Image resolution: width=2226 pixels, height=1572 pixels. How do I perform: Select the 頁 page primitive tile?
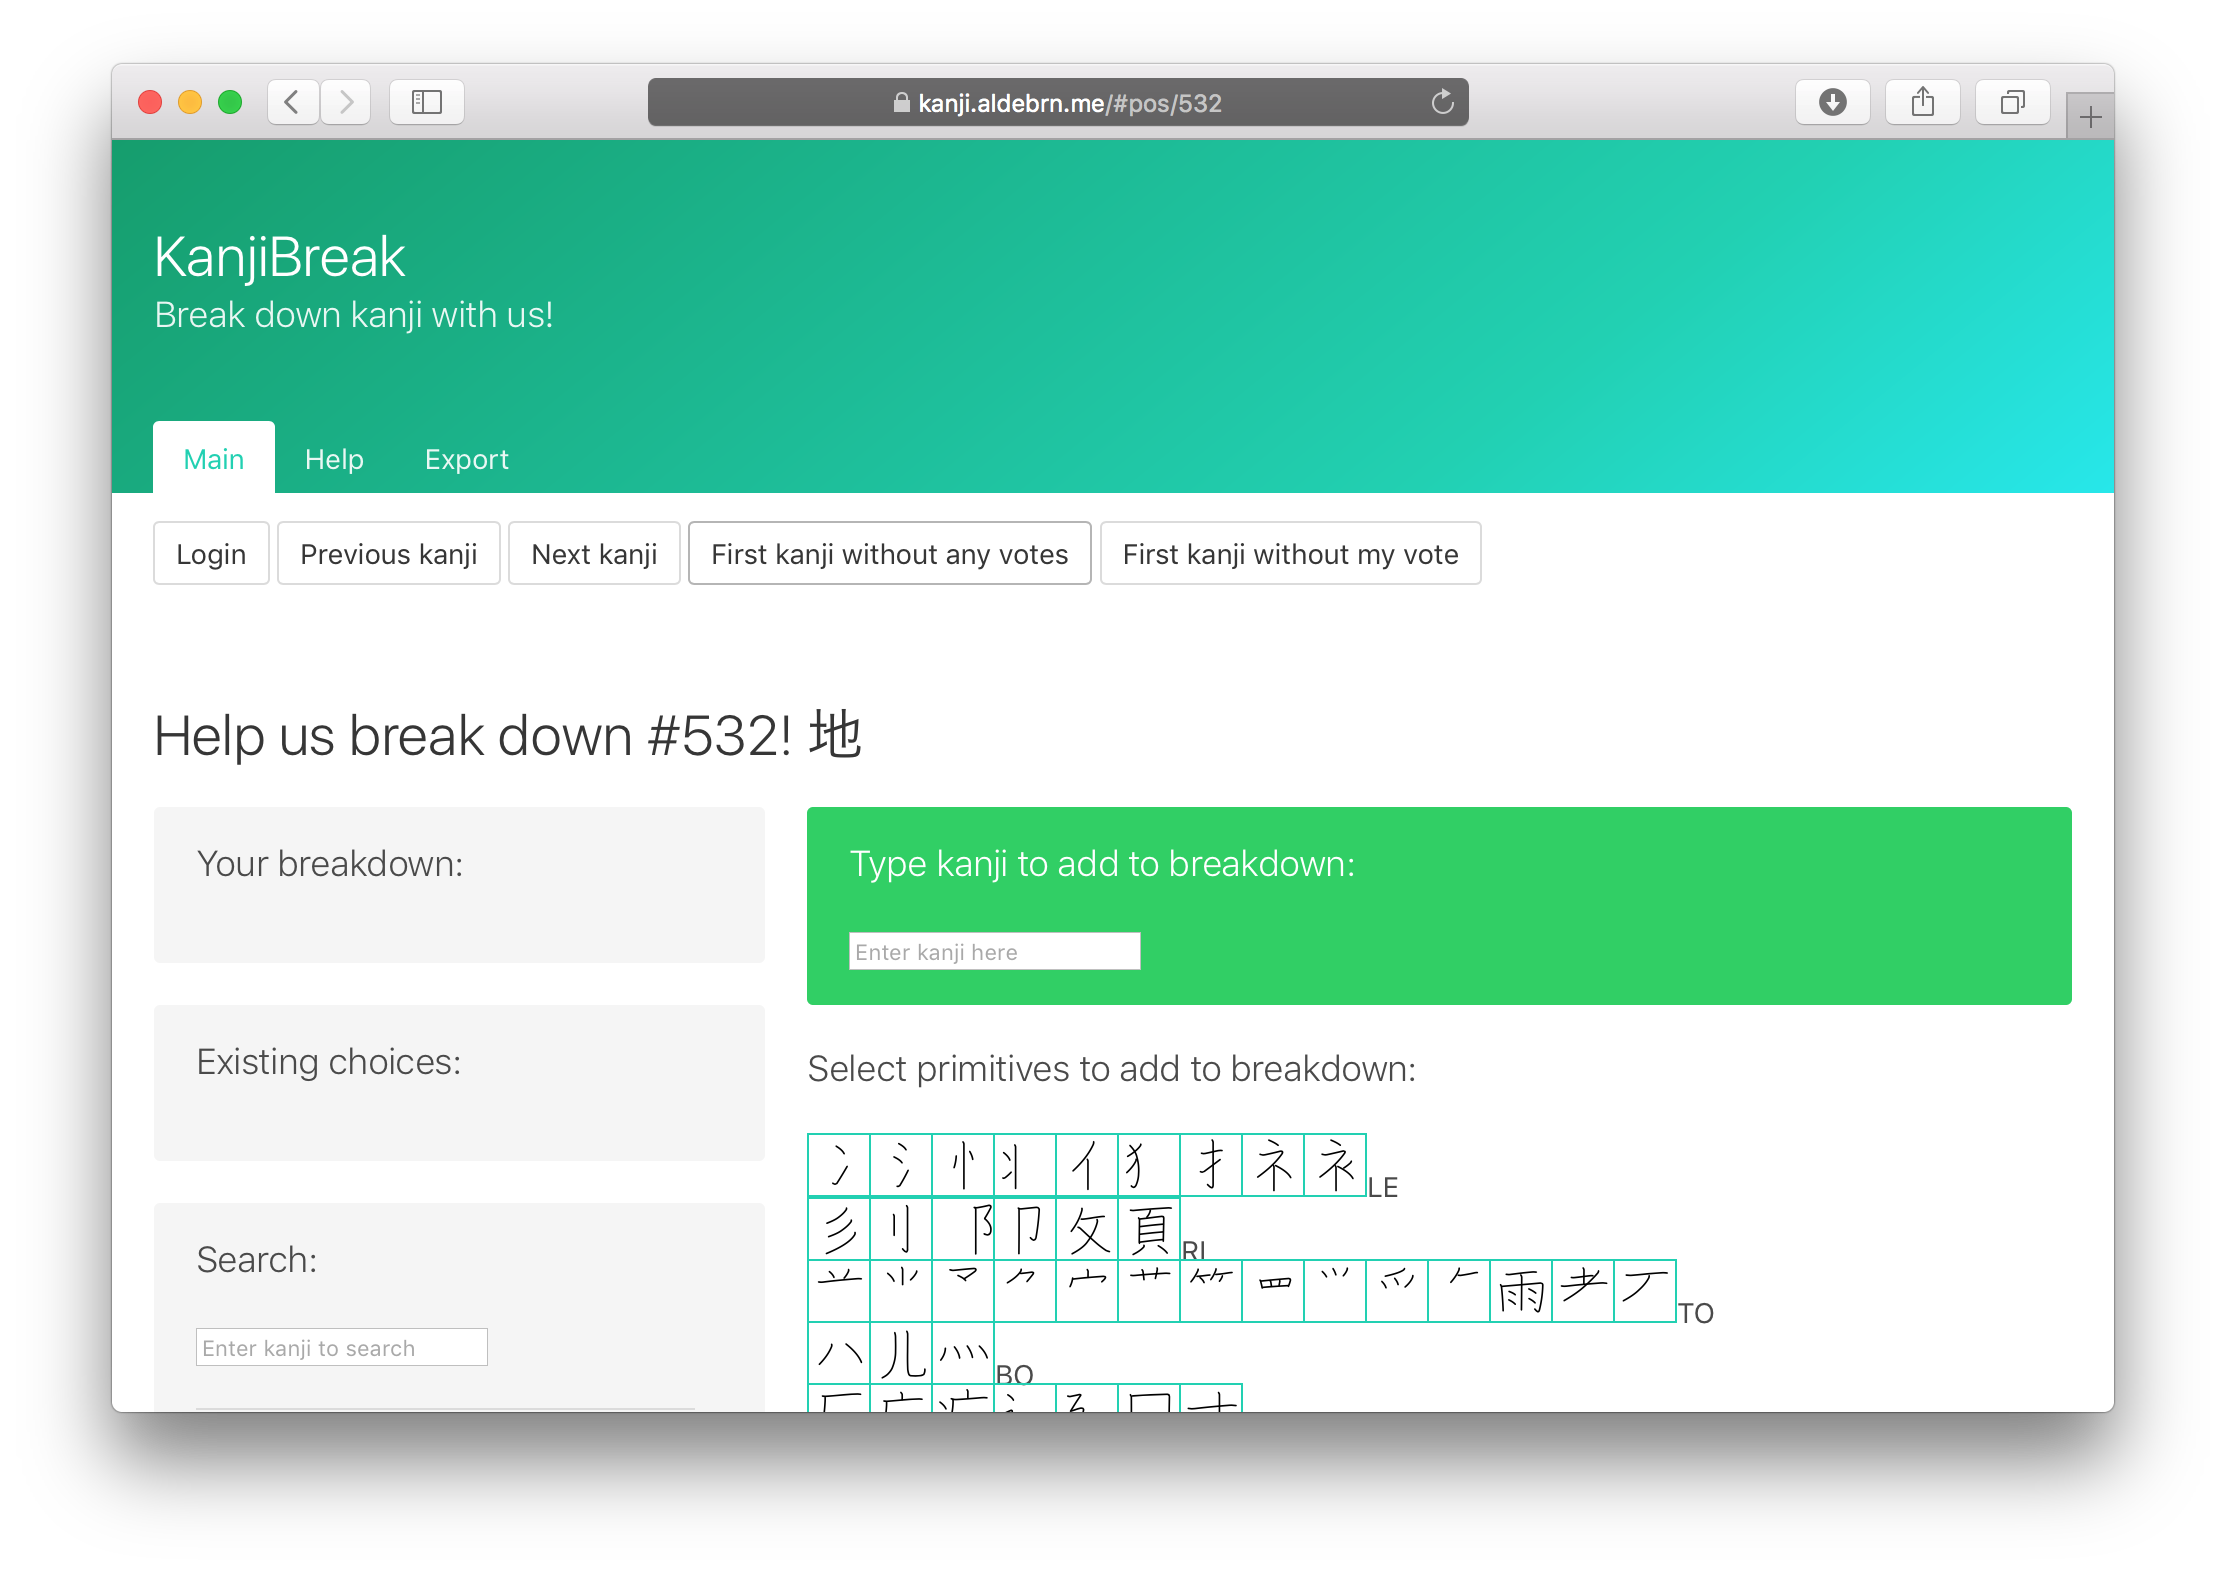point(1149,1230)
